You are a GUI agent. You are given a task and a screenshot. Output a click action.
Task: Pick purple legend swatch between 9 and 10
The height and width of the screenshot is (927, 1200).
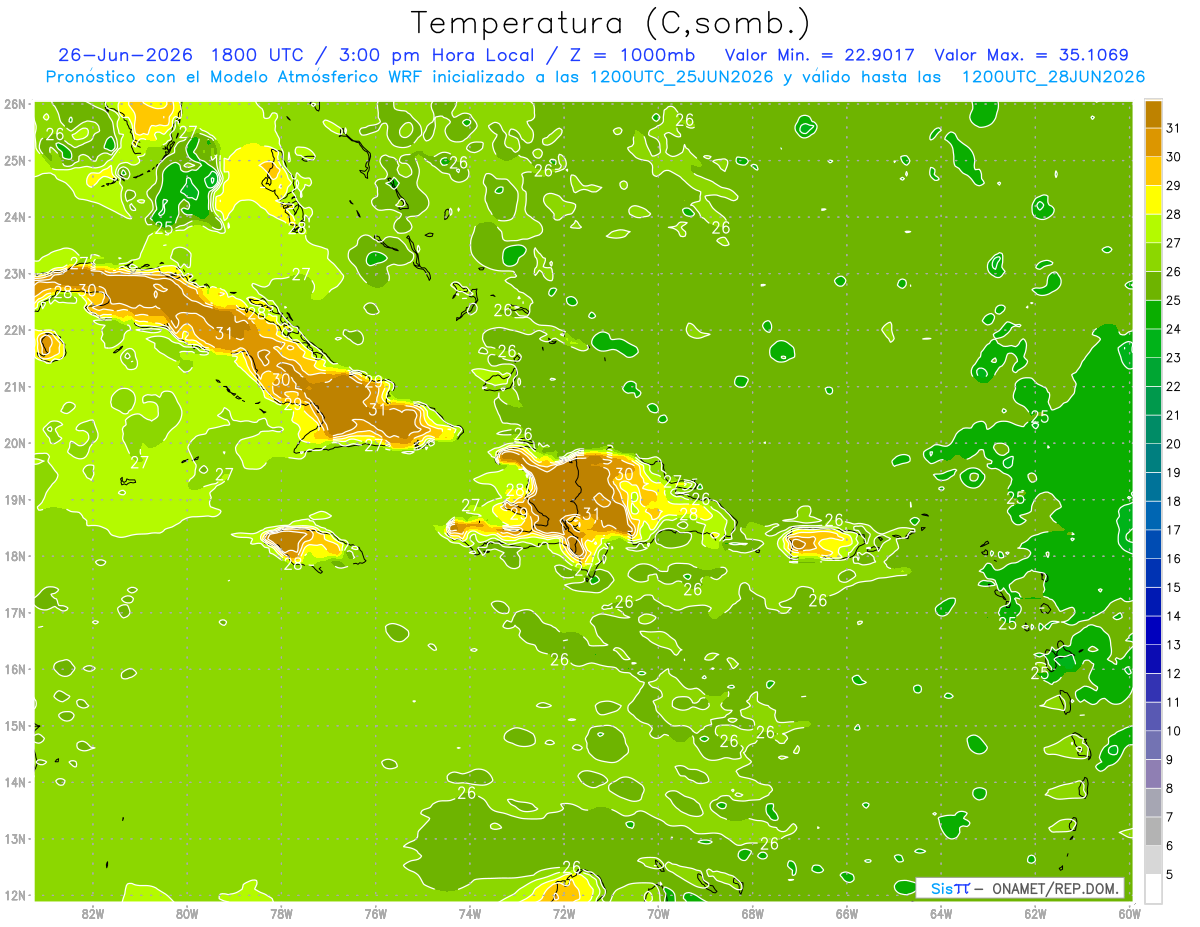tap(1153, 745)
